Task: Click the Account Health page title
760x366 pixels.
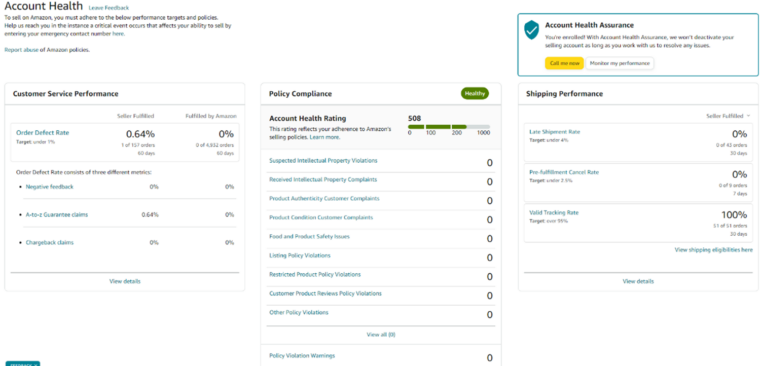Action: [x=43, y=7]
